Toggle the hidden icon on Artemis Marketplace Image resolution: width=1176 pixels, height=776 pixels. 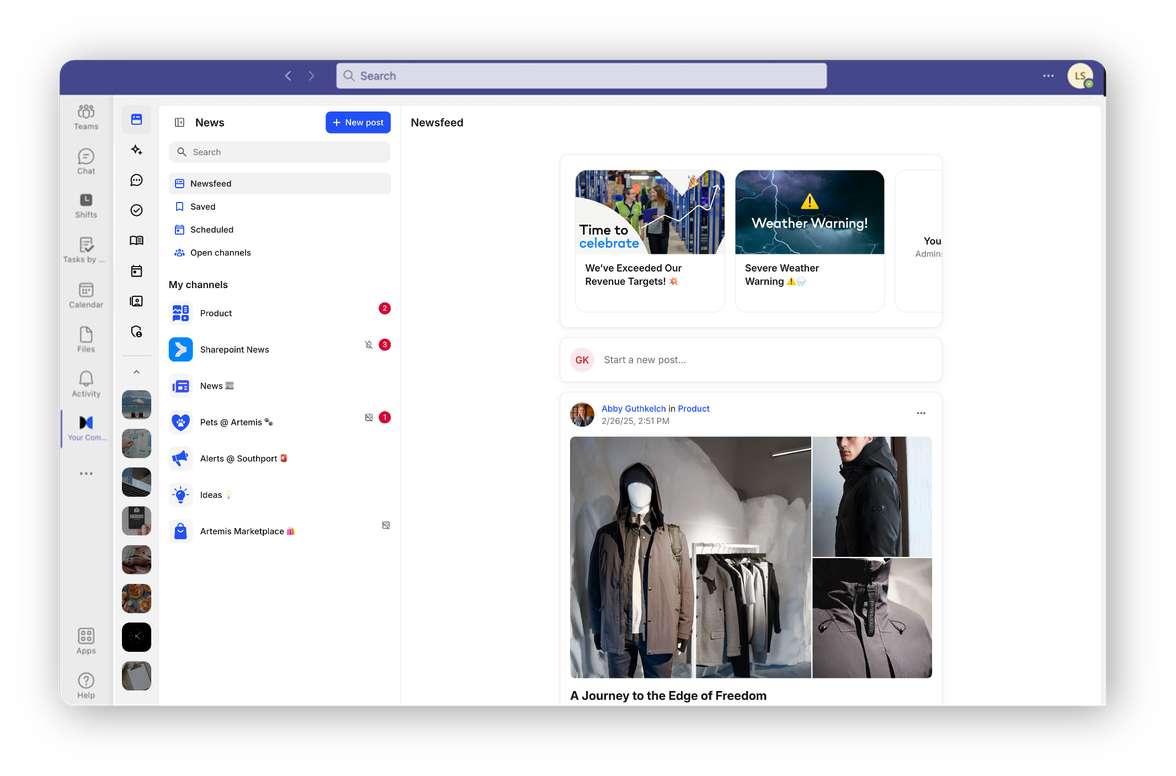tap(386, 526)
